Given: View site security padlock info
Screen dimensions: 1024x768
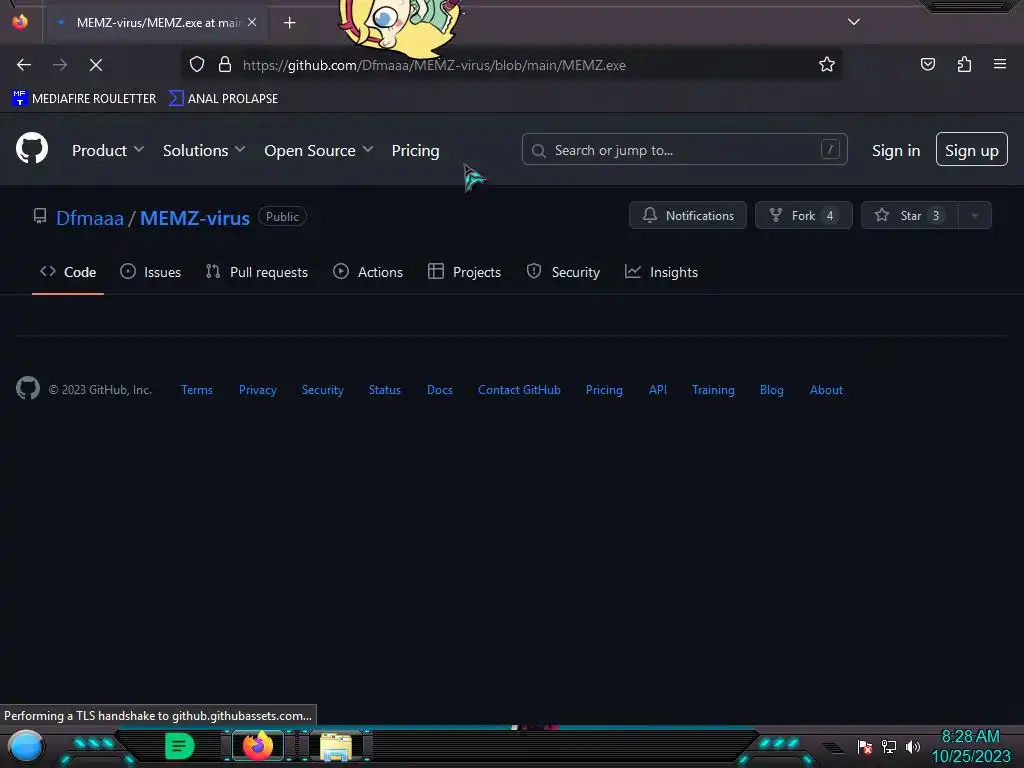Looking at the screenshot, I should [x=225, y=65].
